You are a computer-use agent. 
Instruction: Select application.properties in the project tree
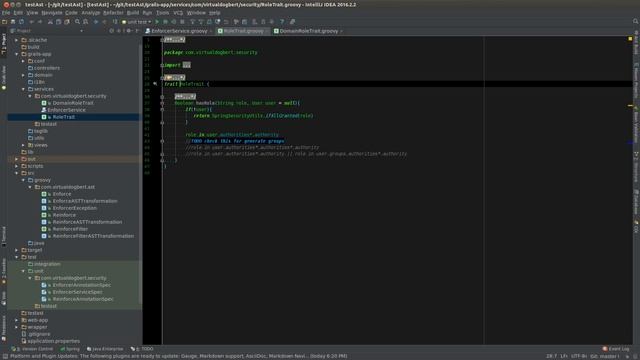tap(53, 341)
